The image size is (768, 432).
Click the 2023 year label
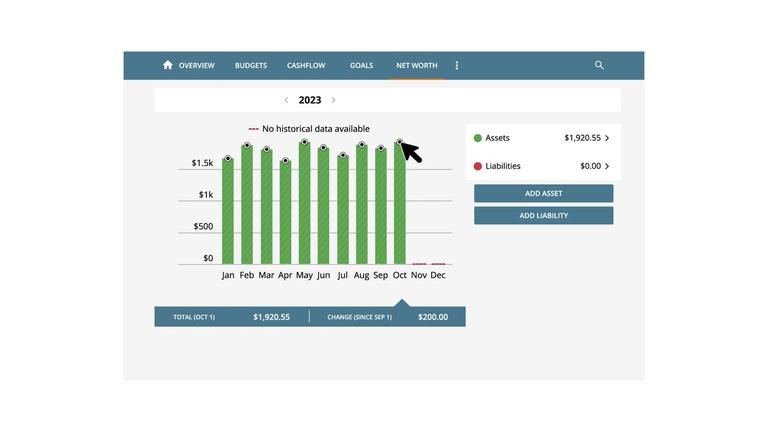click(310, 100)
